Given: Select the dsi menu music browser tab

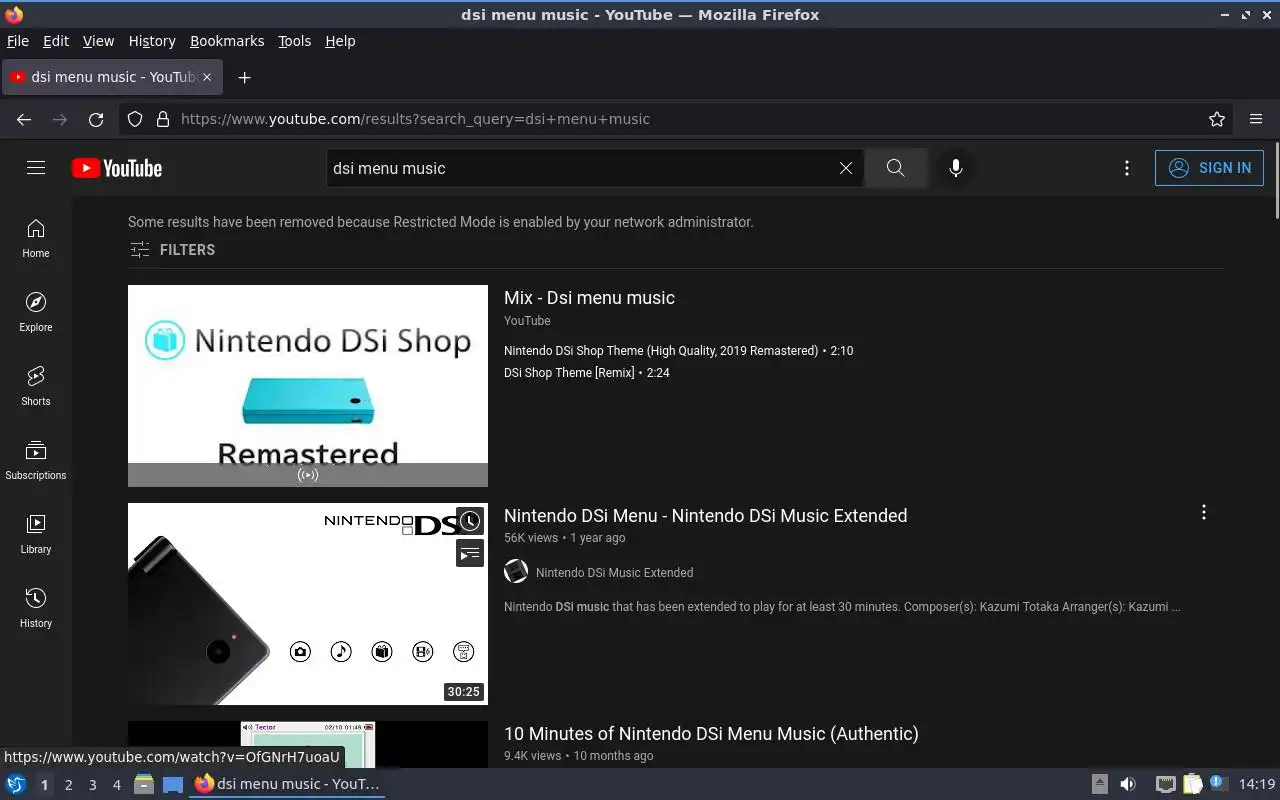Looking at the screenshot, I should (113, 77).
